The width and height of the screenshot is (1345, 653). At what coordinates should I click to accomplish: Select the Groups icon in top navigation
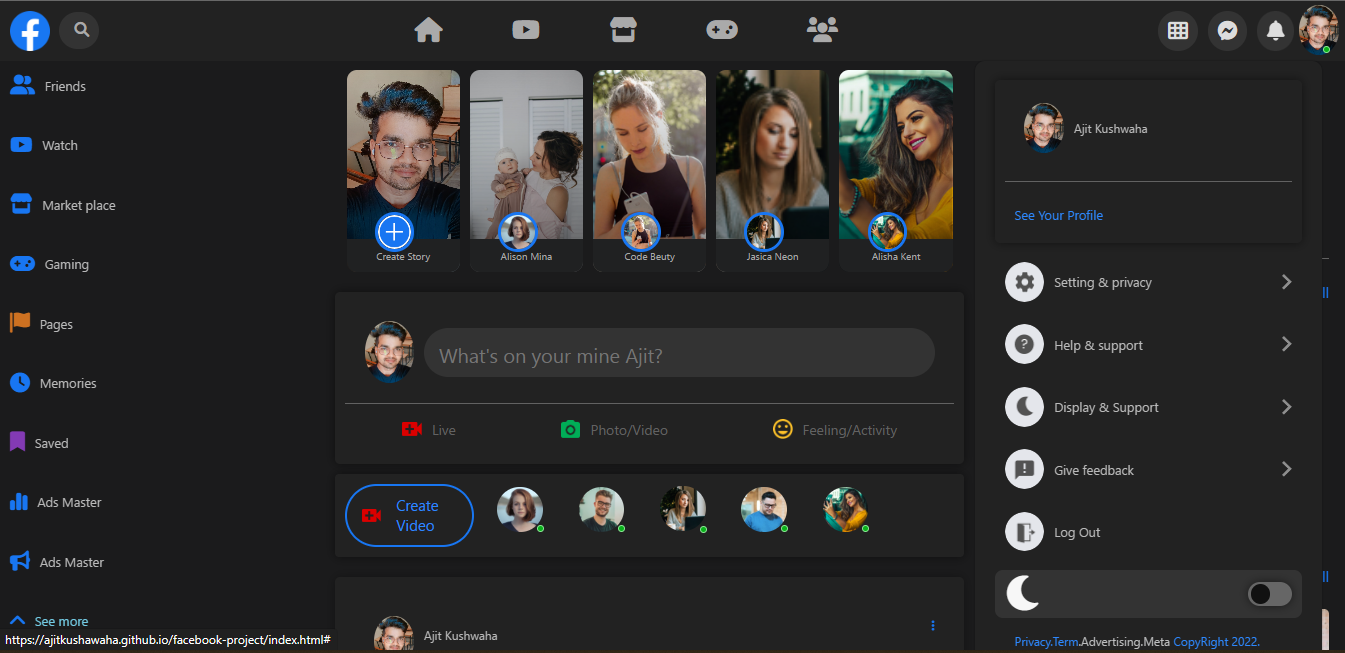click(x=822, y=30)
